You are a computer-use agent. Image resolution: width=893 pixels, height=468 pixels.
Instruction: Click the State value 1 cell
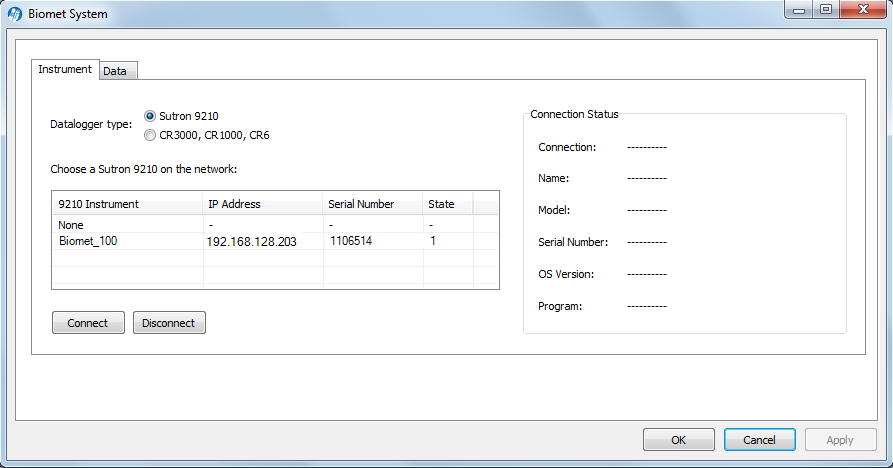click(x=433, y=241)
